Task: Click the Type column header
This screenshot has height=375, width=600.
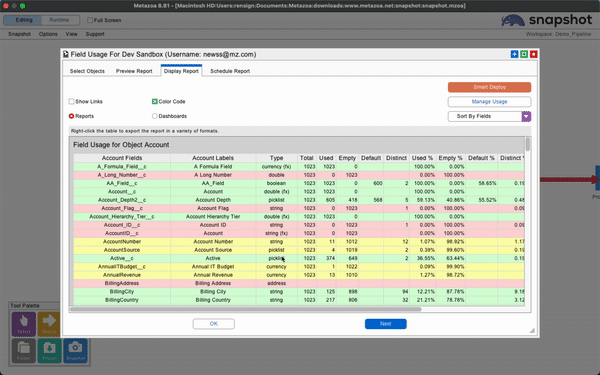Action: (x=276, y=158)
